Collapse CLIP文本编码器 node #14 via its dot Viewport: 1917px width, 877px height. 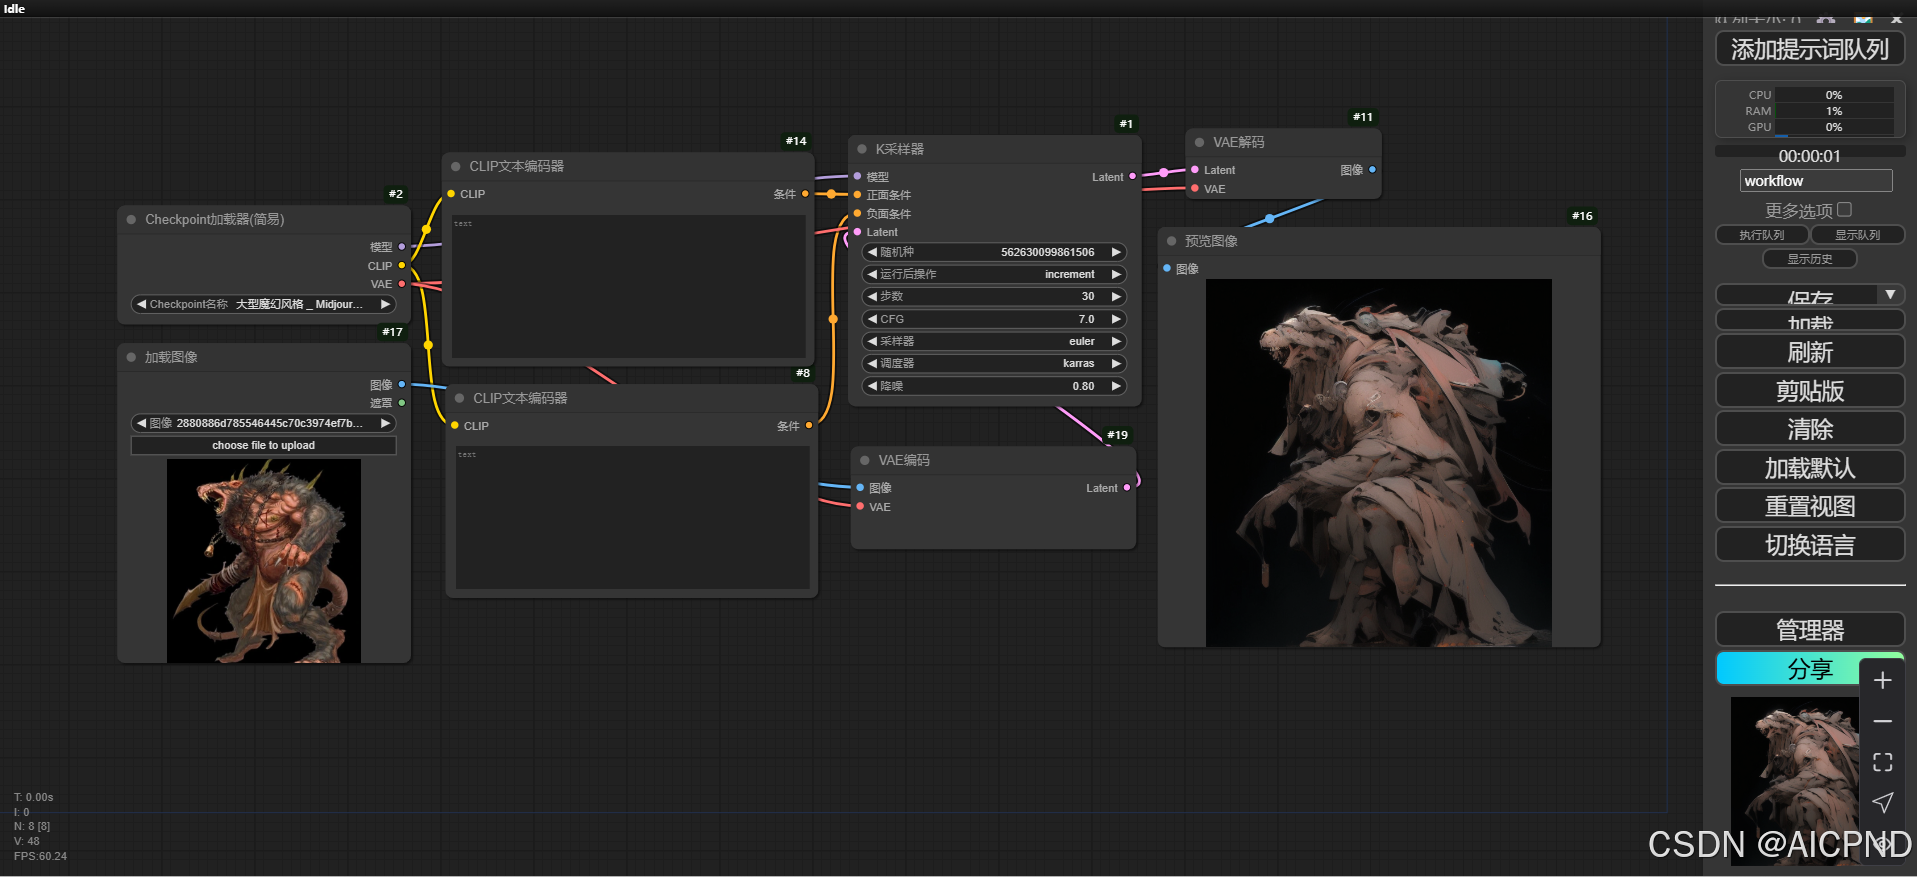coord(456,166)
